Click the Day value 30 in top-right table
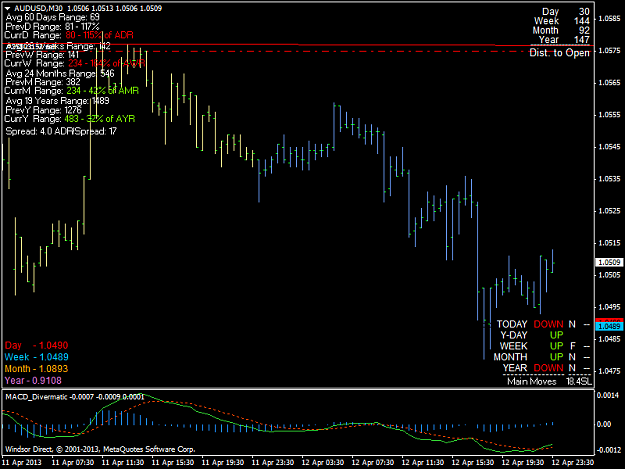Viewport: 625px width, 469px height. tap(584, 12)
